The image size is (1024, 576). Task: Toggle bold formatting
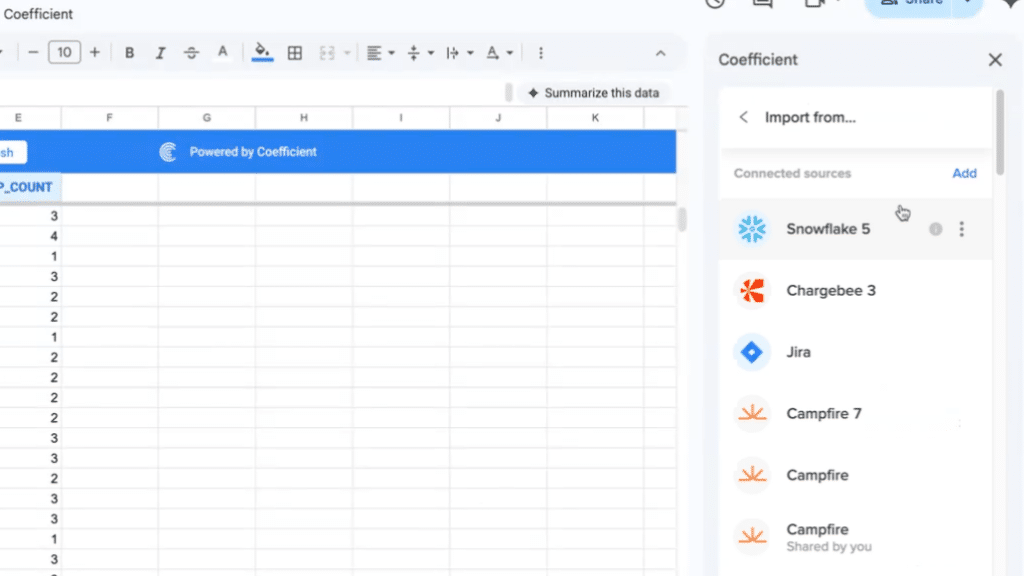129,53
